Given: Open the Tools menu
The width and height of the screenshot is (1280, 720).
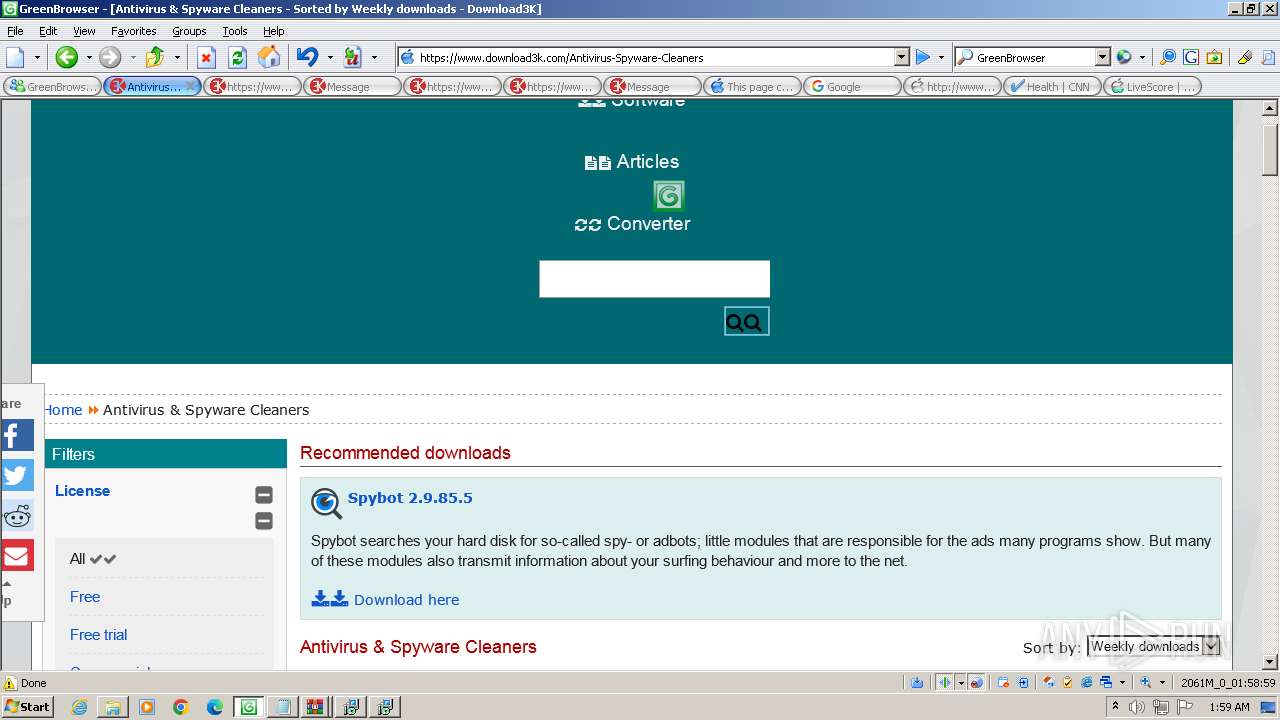Looking at the screenshot, I should [x=235, y=31].
